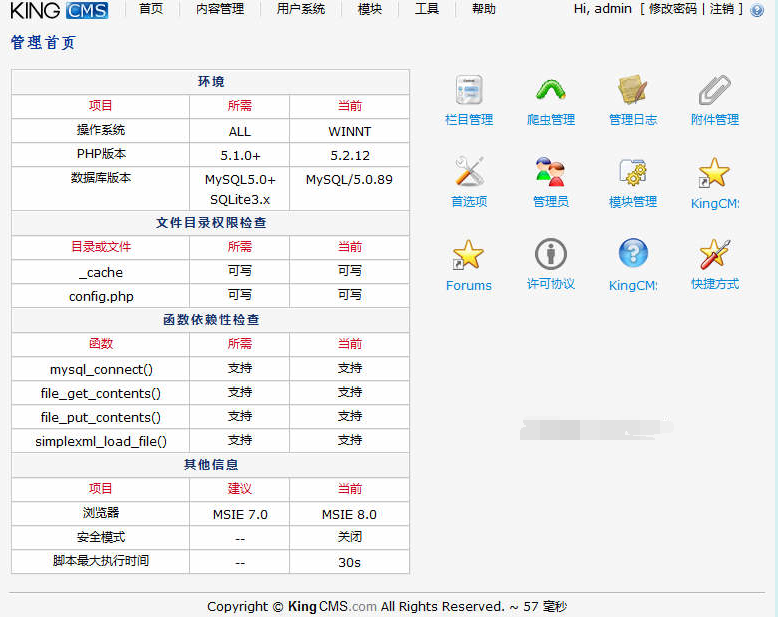The width and height of the screenshot is (778, 617).
Task: Click the 操作系统 row label
Action: point(101,130)
